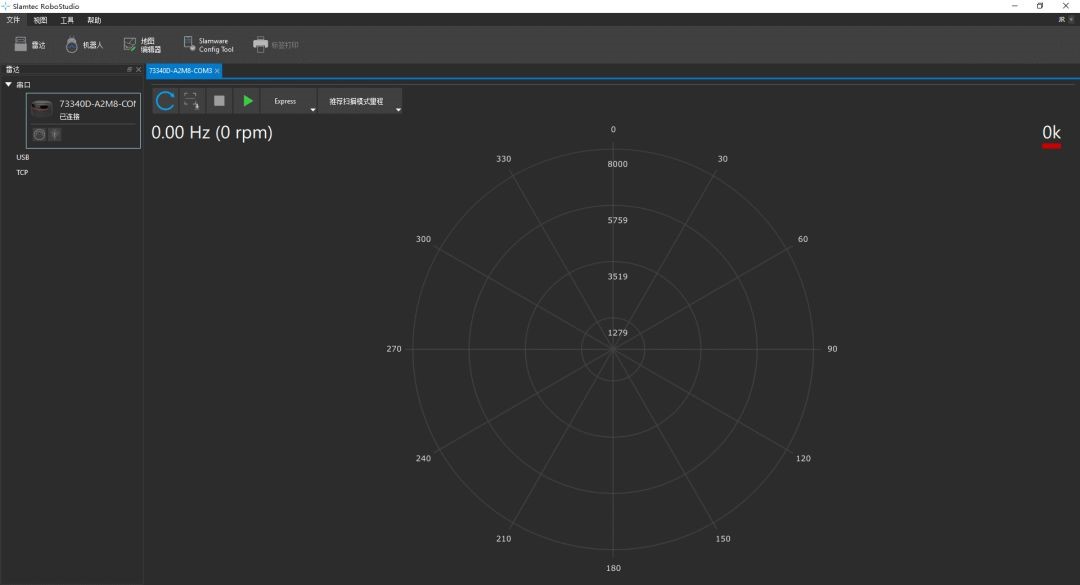Launch the 地图编辑器 map editor
Viewport: 1080px width, 585px height.
141,45
